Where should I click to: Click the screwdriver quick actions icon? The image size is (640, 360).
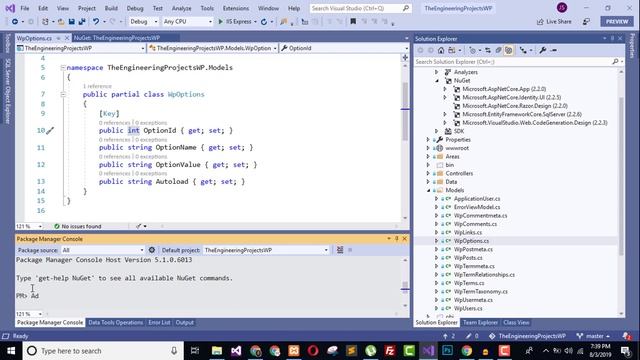50,131
